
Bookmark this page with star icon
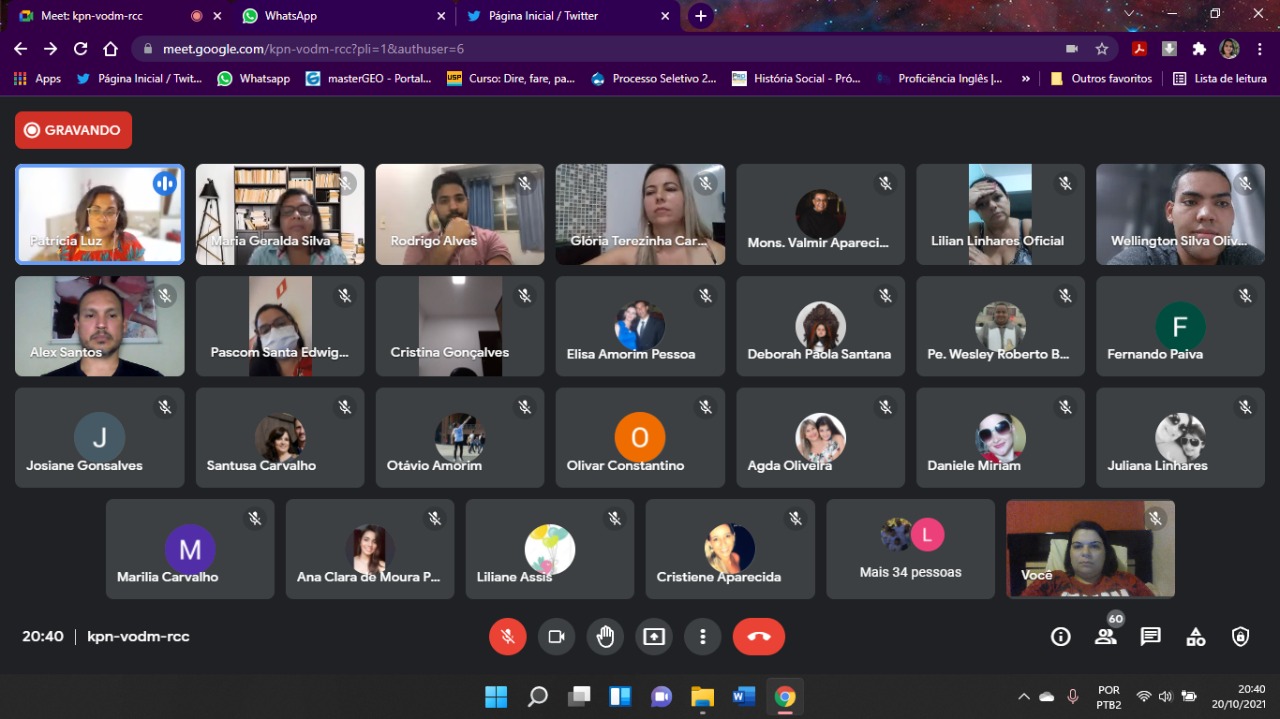[1102, 49]
